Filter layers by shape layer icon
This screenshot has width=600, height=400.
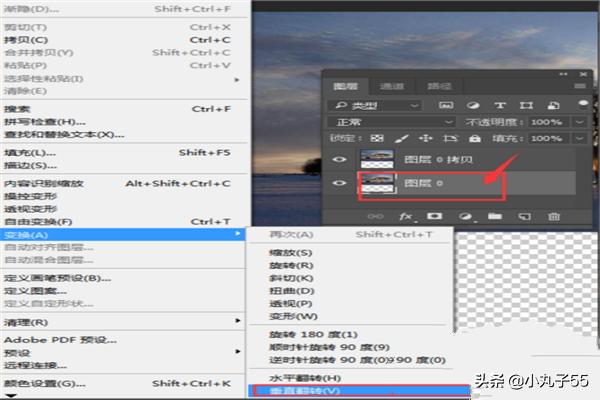coord(526,105)
